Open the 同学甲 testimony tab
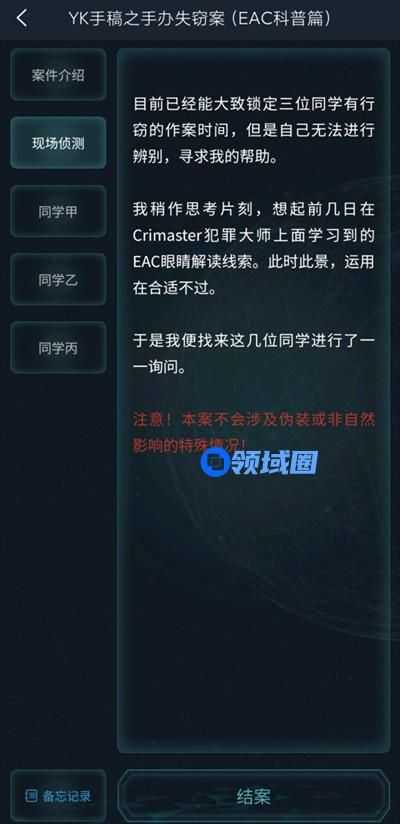 click(x=58, y=211)
